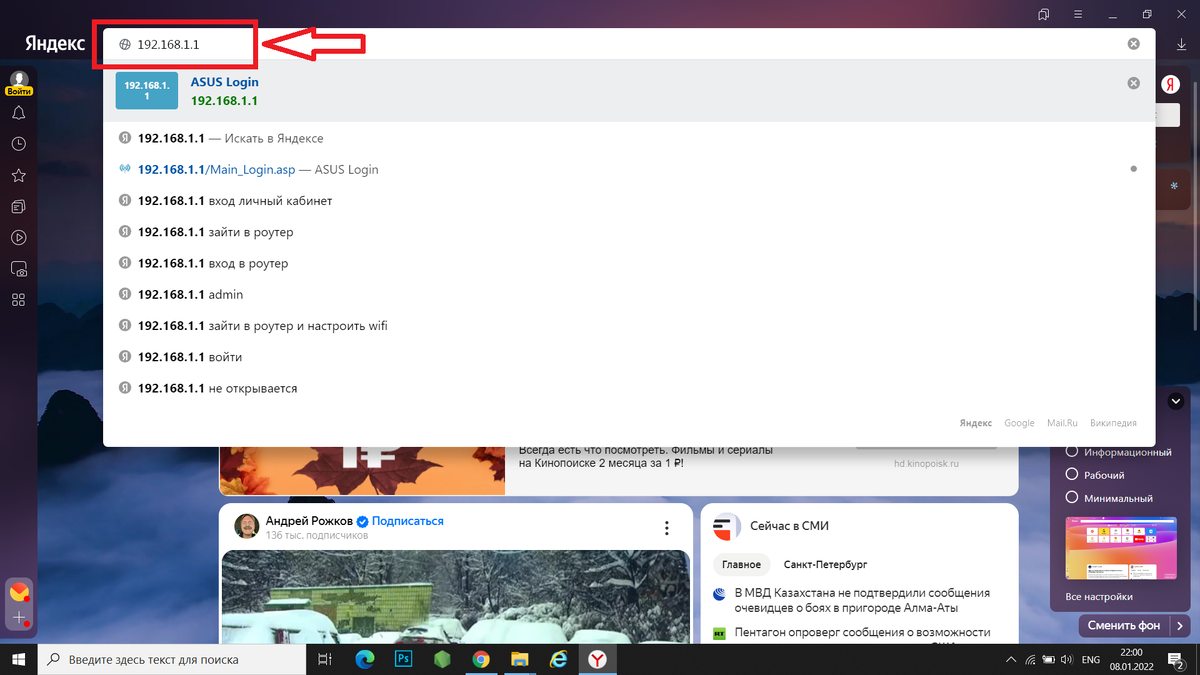Switch search engine to Mail.Ru

(x=1063, y=423)
